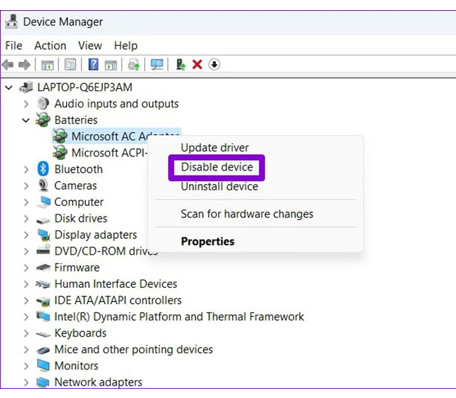The width and height of the screenshot is (456, 398).
Task: Click the Disk drives icon
Action: pos(43,220)
